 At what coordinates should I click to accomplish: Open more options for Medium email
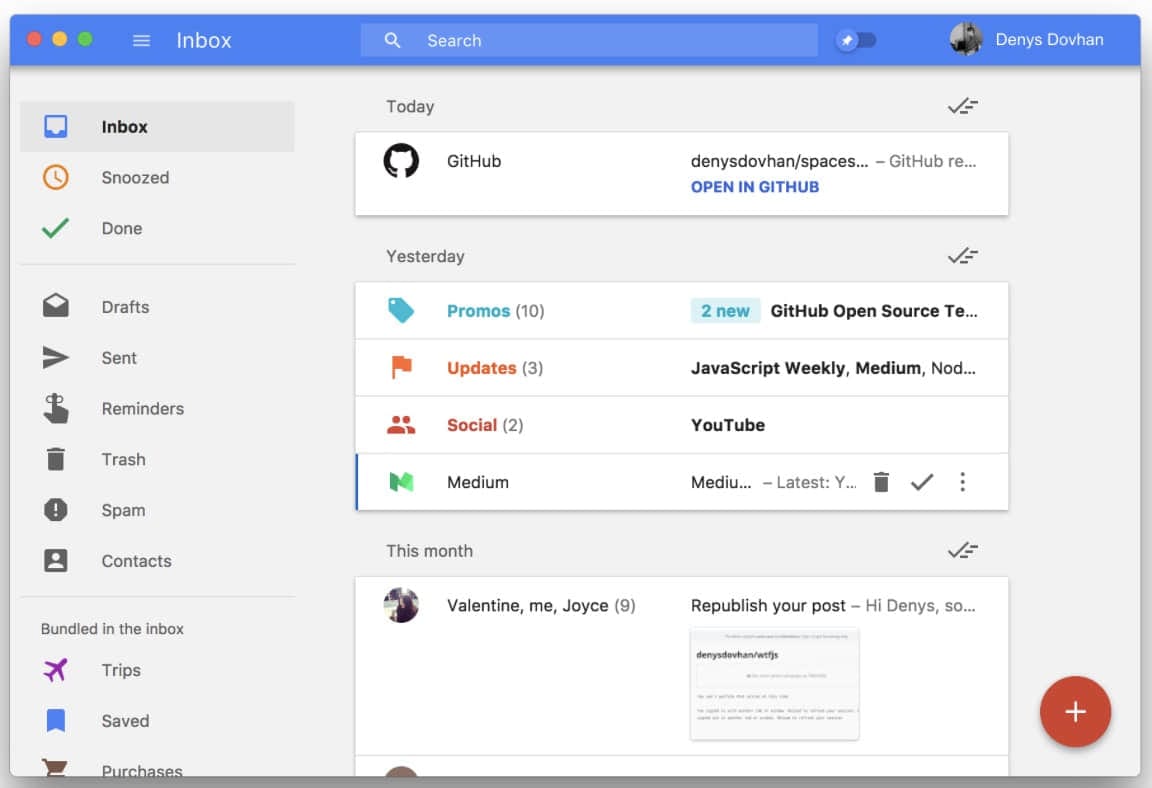(x=962, y=482)
